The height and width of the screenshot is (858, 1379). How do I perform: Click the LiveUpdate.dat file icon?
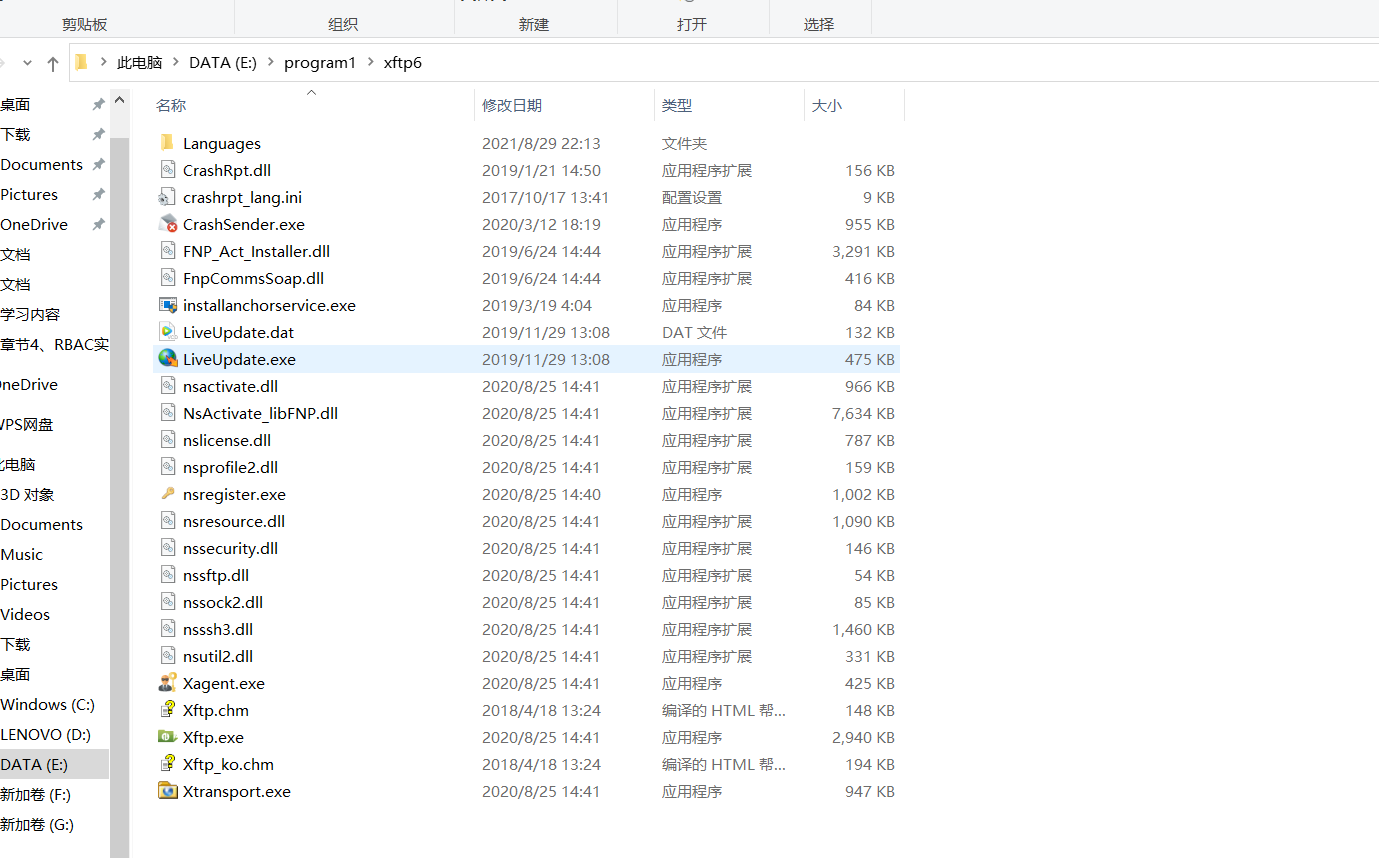[167, 332]
